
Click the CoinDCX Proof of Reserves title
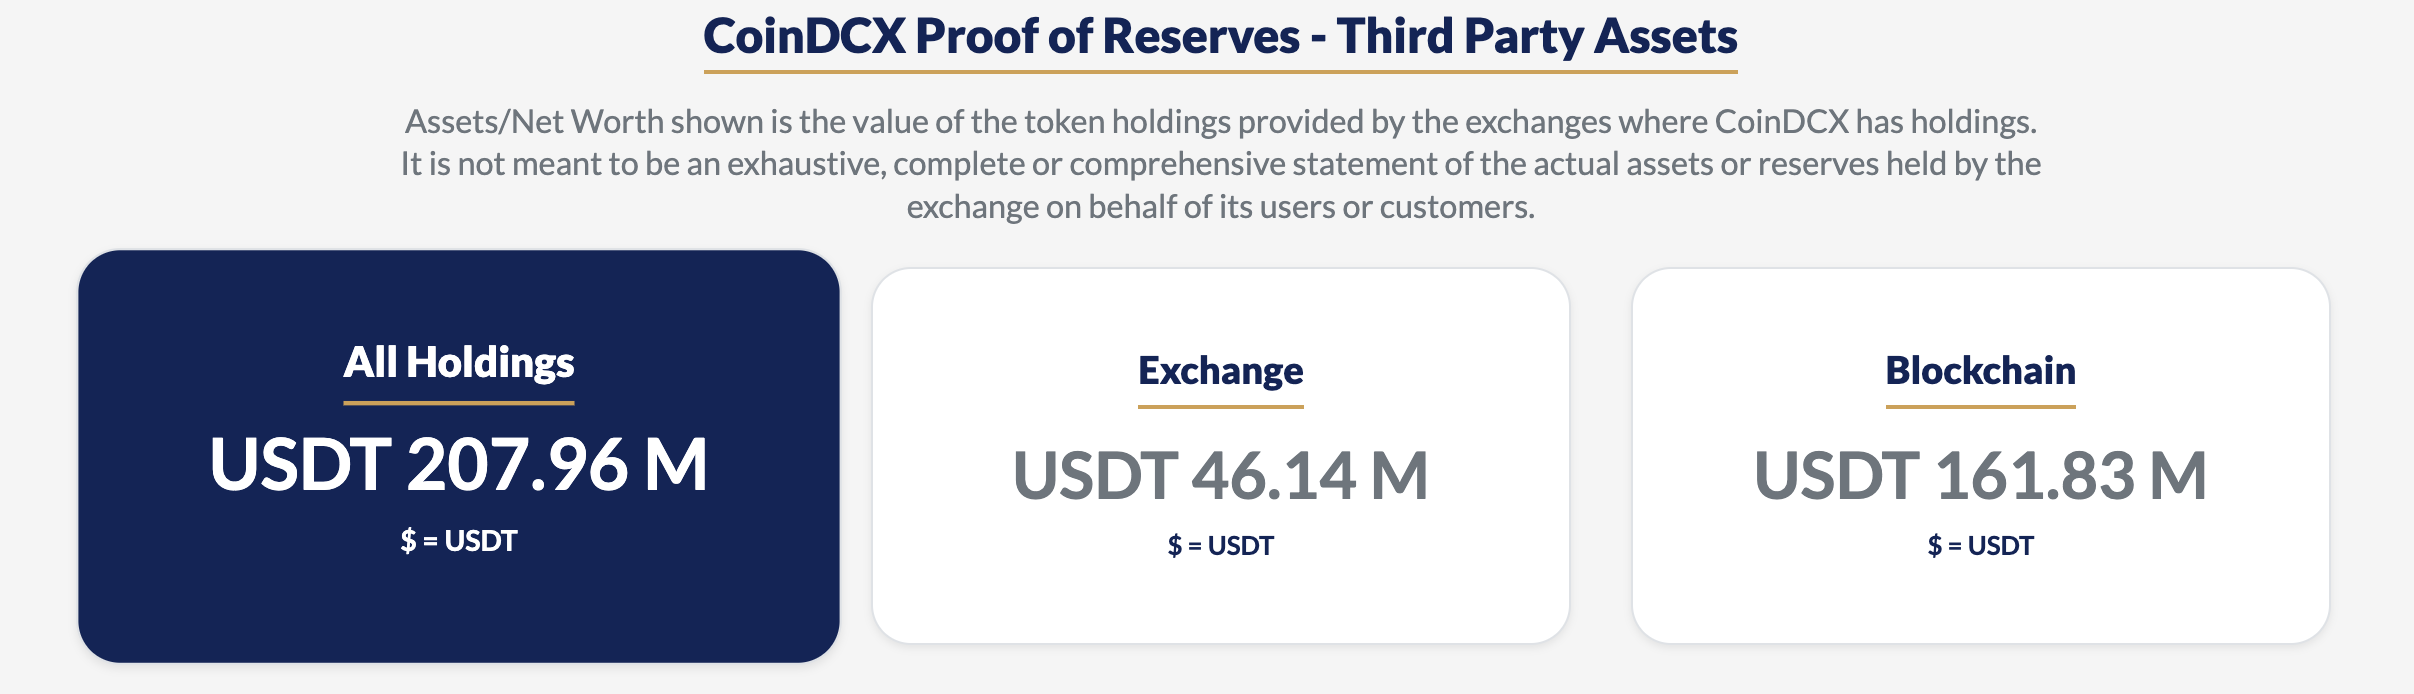pos(1221,36)
